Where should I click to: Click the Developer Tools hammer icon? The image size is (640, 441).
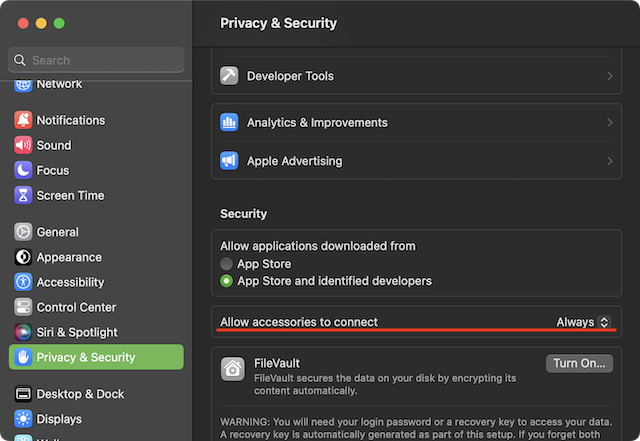coord(230,76)
